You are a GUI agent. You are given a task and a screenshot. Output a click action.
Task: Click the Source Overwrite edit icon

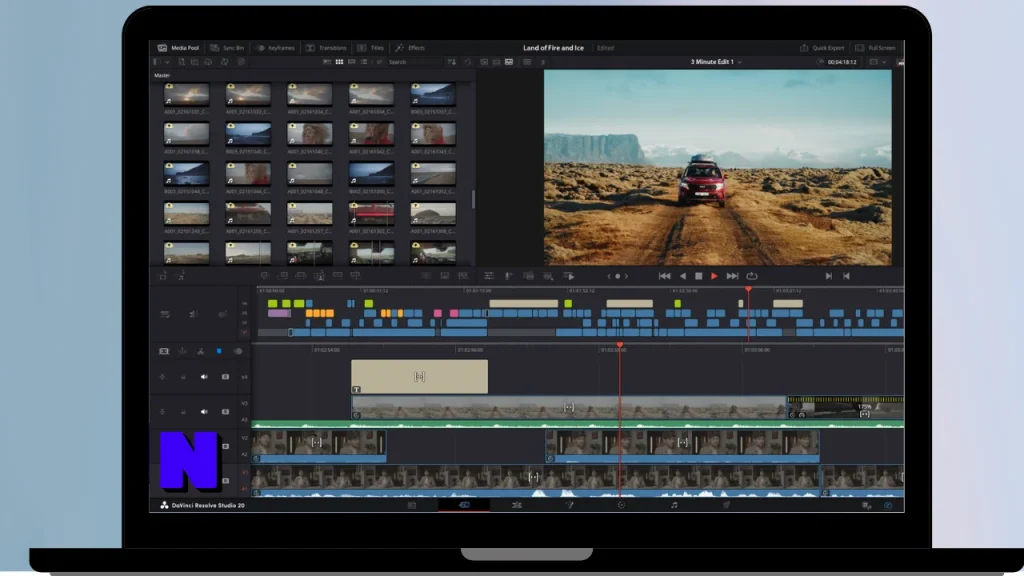coord(355,276)
